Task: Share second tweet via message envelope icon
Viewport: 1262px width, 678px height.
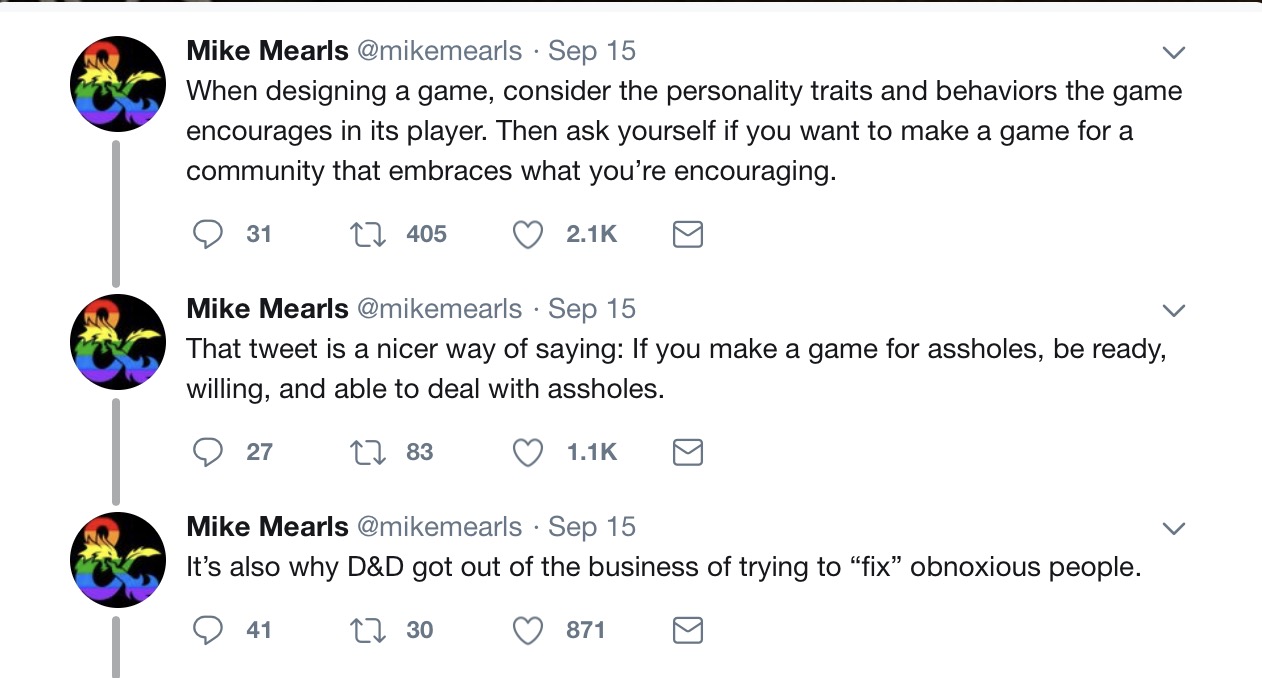Action: point(687,453)
